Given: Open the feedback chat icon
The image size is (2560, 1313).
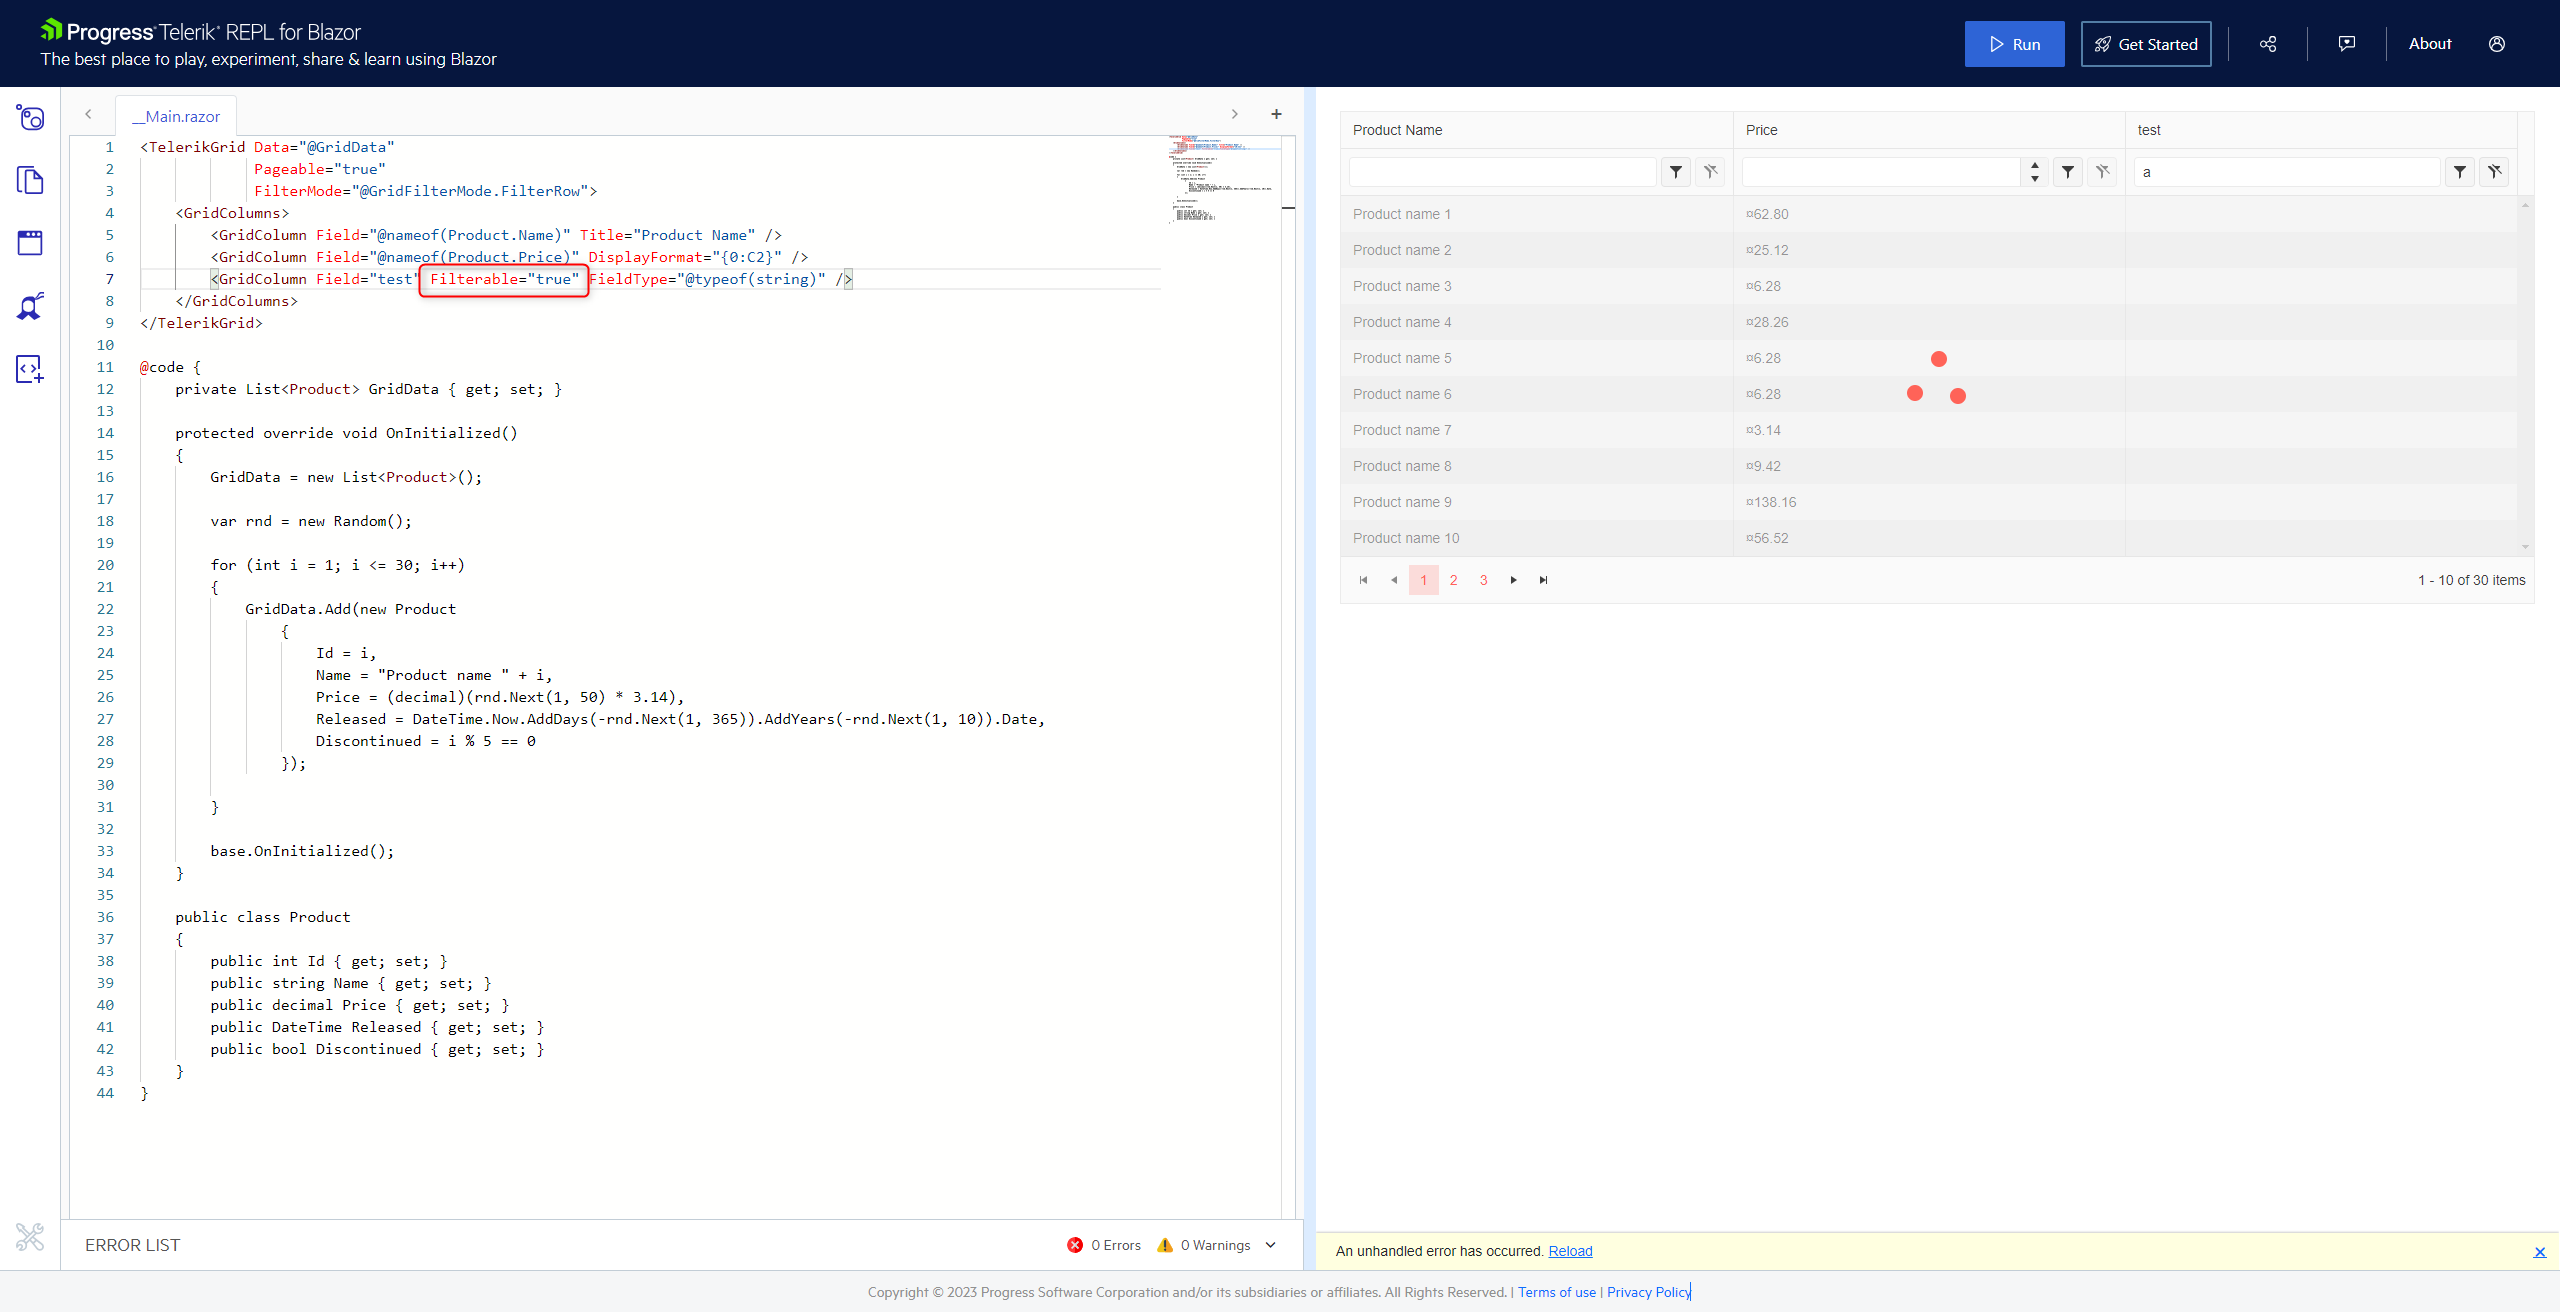Looking at the screenshot, I should point(2346,44).
